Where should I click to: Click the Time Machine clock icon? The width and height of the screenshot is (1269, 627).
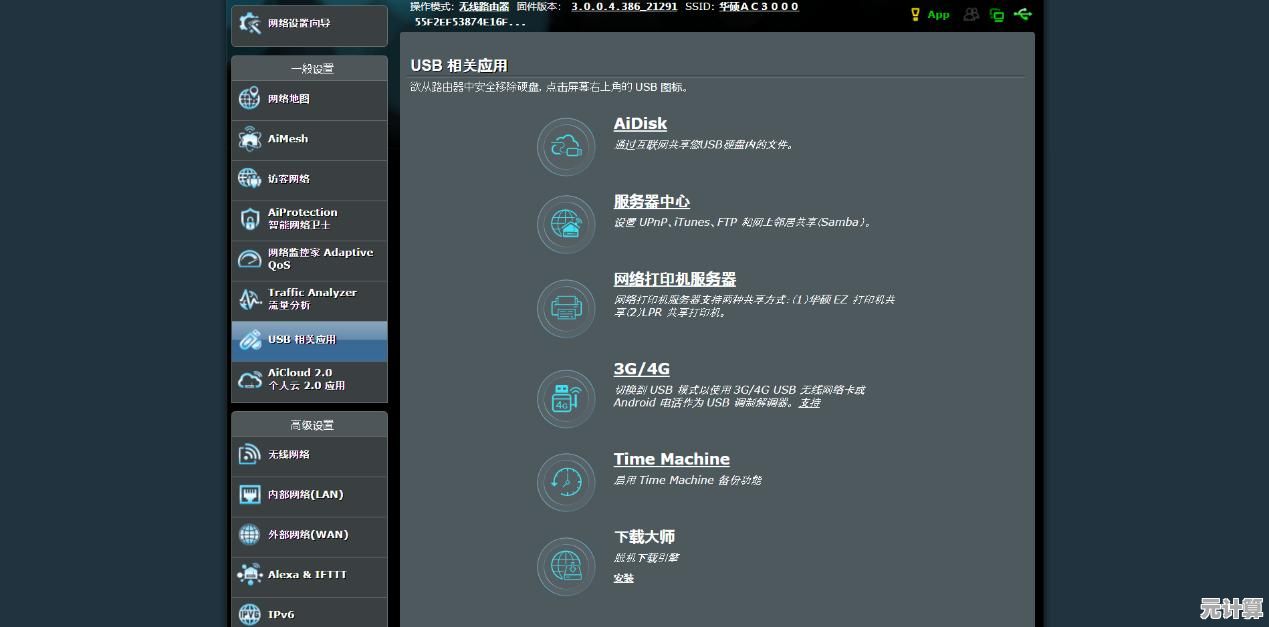coord(566,482)
